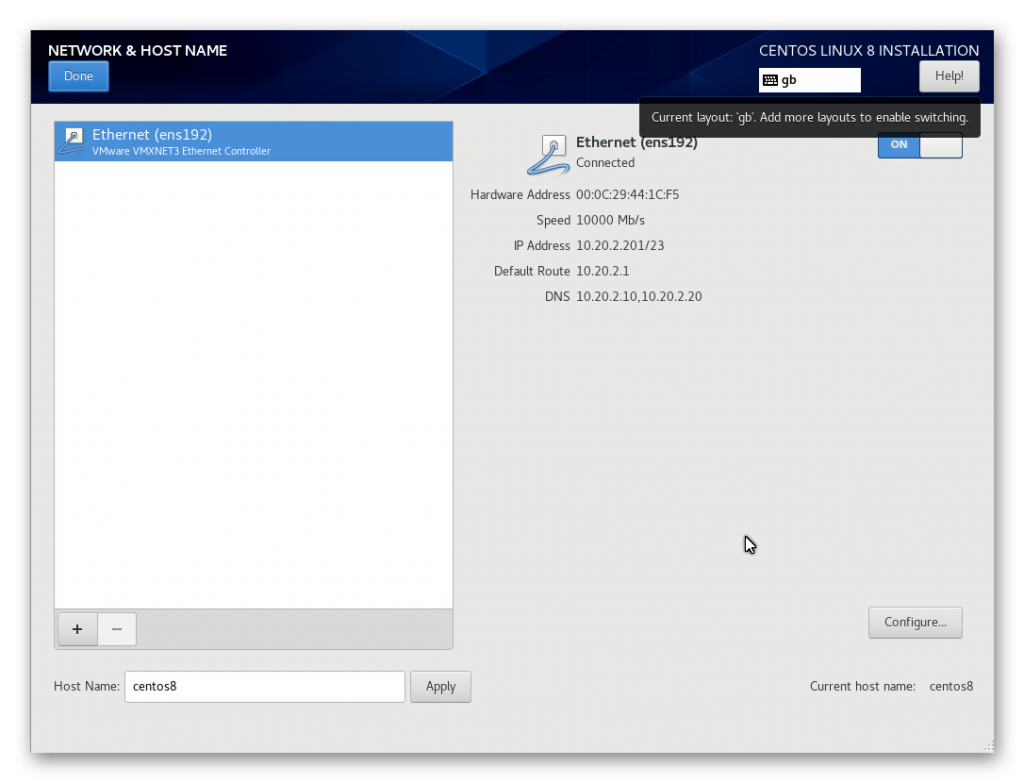
Task: Focus the Host Name input field
Action: click(x=264, y=687)
